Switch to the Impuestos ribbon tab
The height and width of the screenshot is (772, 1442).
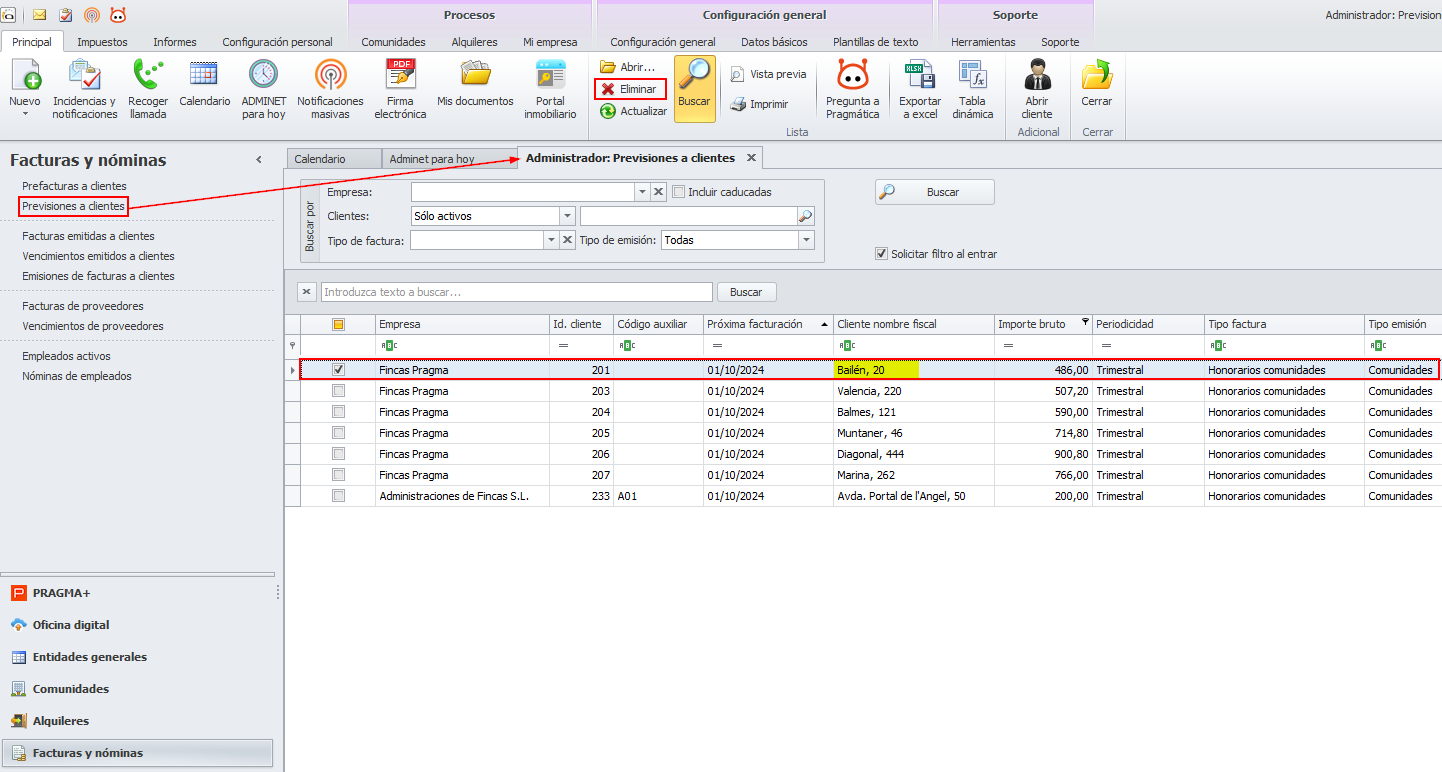(x=102, y=42)
